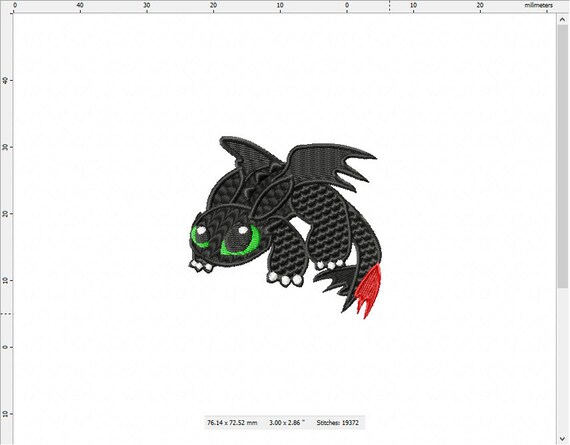The width and height of the screenshot is (570, 445).
Task: Click the 3.00 x 2.86 inch size readout
Action: (286, 423)
